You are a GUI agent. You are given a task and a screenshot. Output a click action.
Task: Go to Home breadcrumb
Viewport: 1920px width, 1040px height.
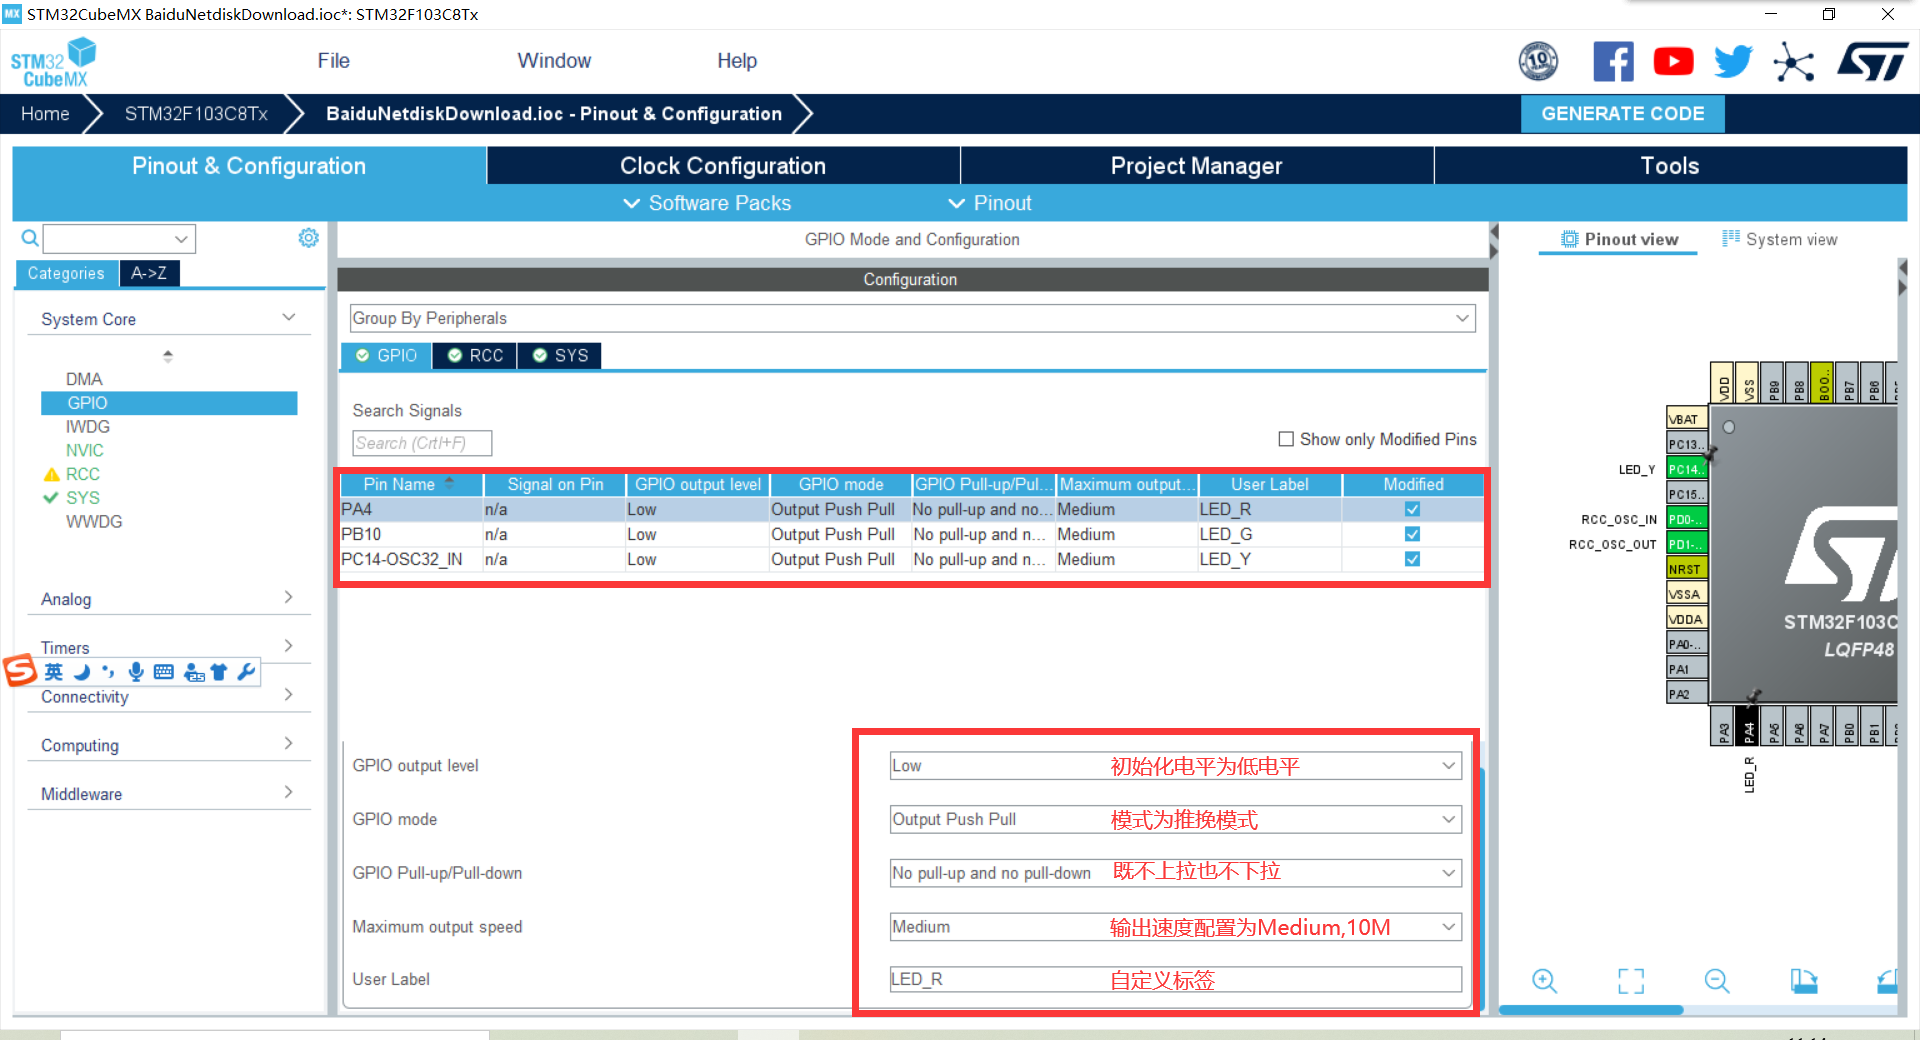(45, 114)
